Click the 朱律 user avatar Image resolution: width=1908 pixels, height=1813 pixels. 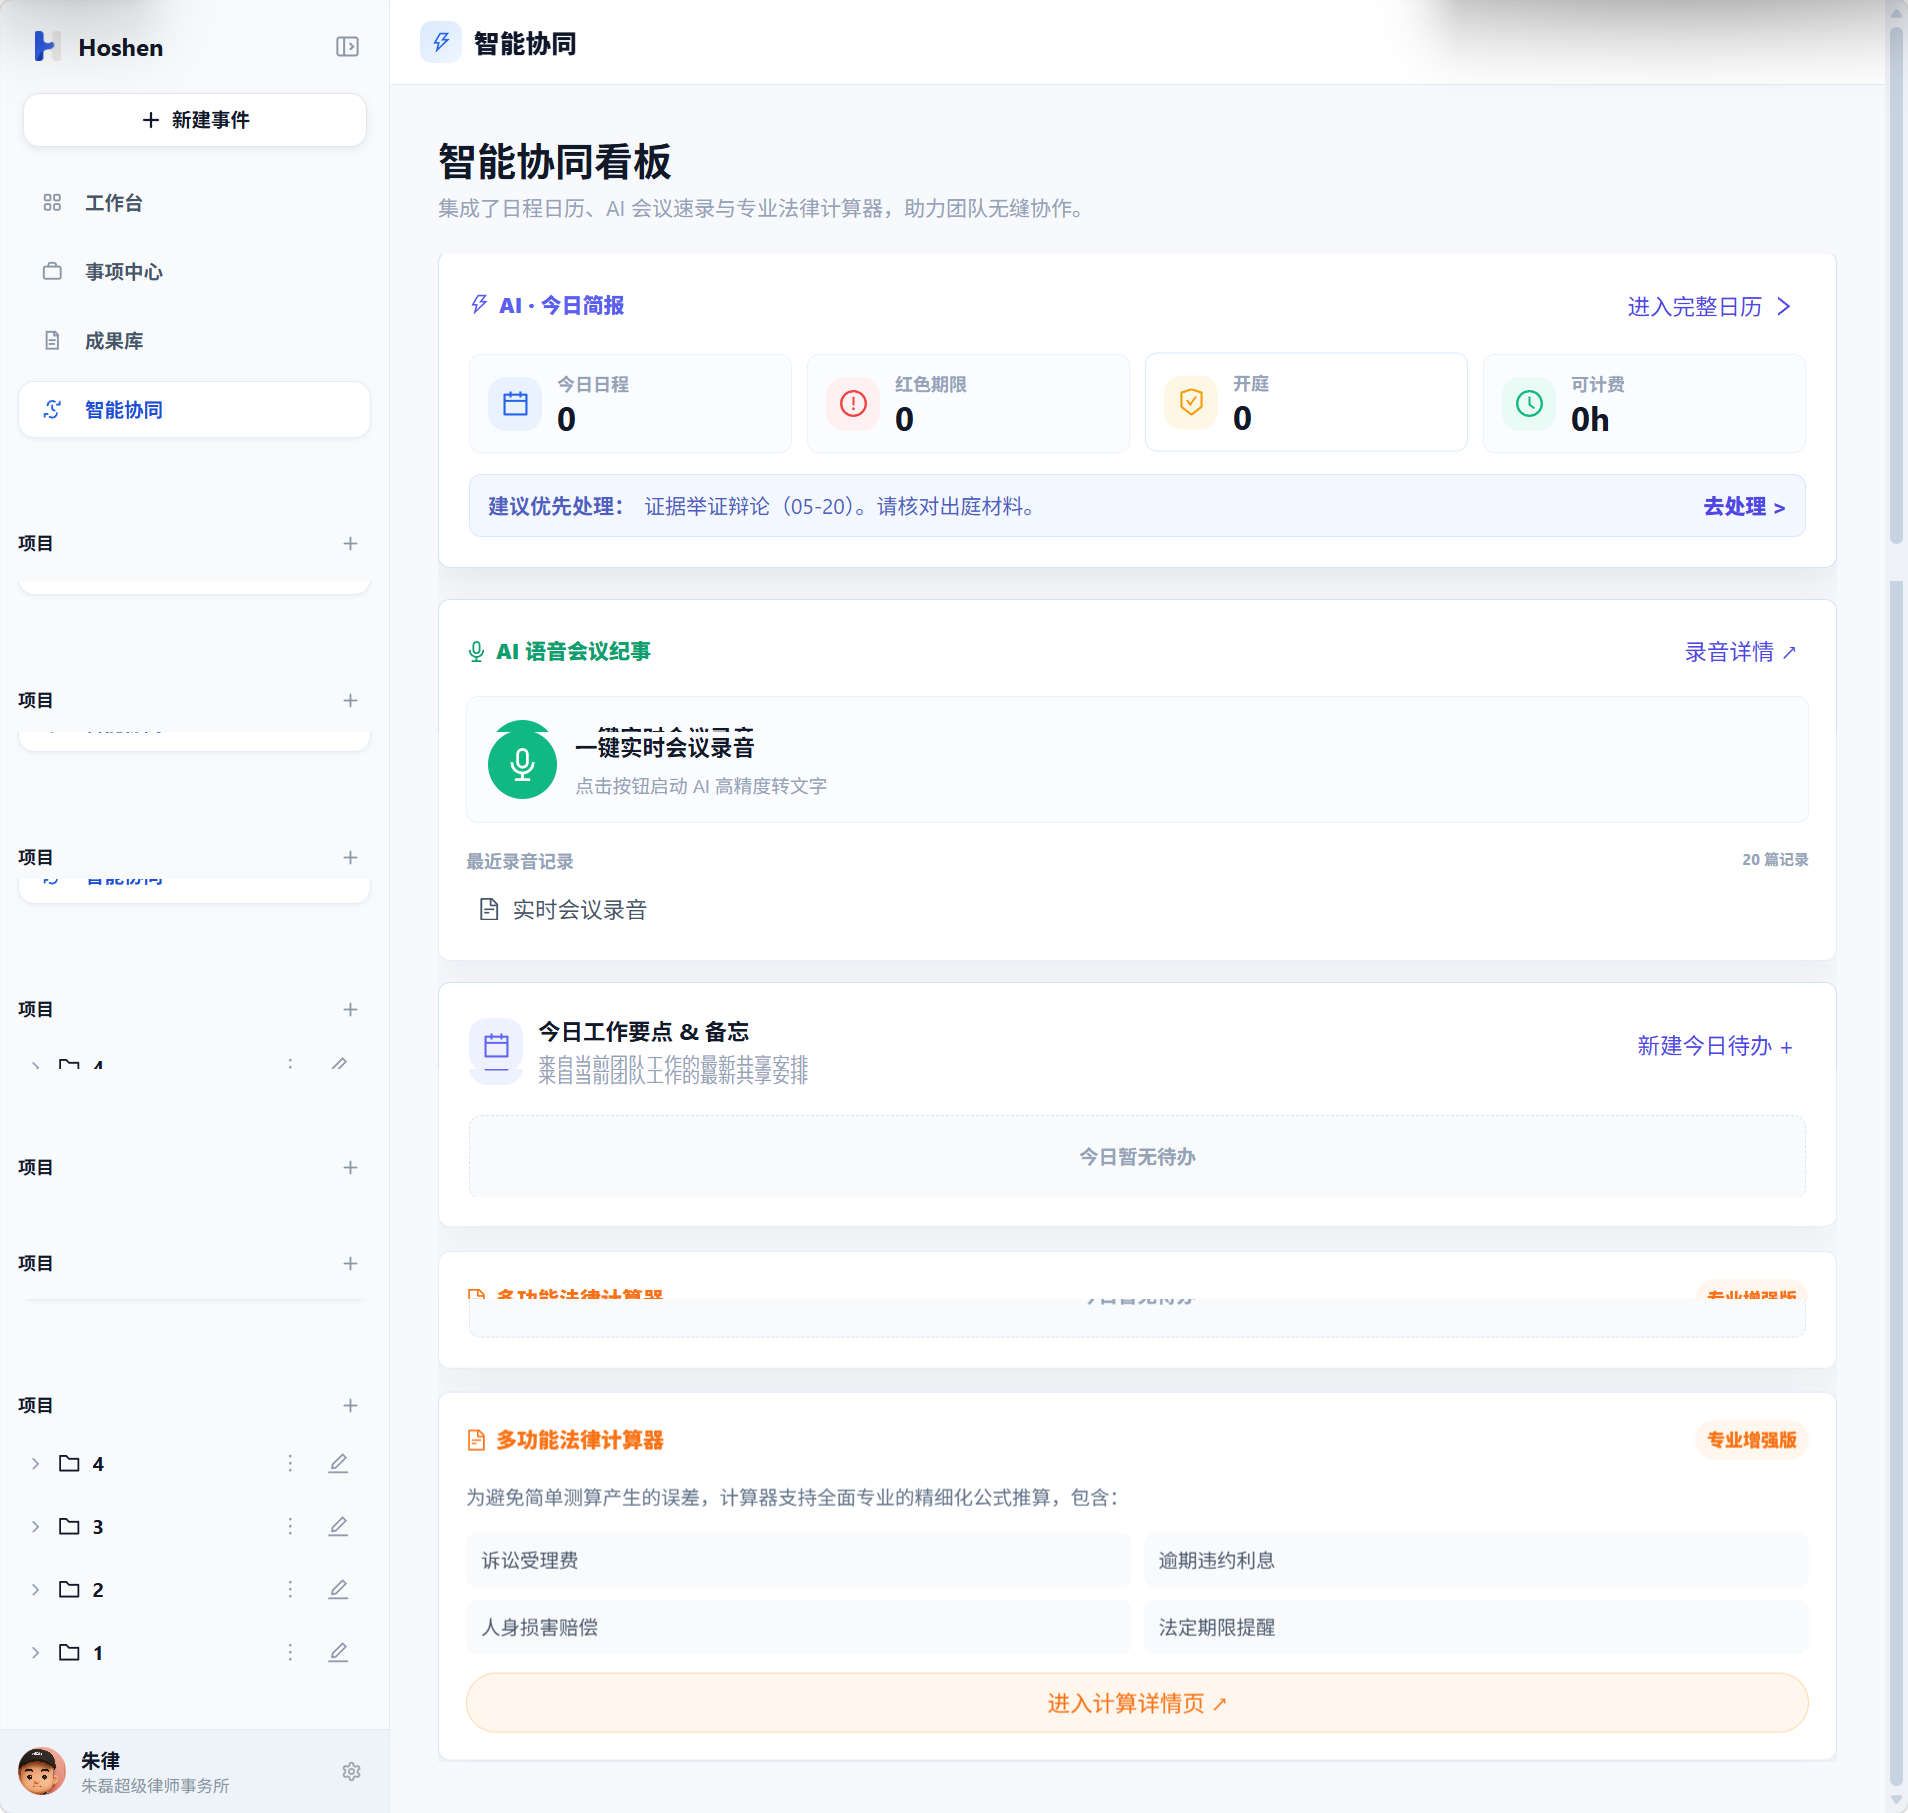[x=42, y=1771]
